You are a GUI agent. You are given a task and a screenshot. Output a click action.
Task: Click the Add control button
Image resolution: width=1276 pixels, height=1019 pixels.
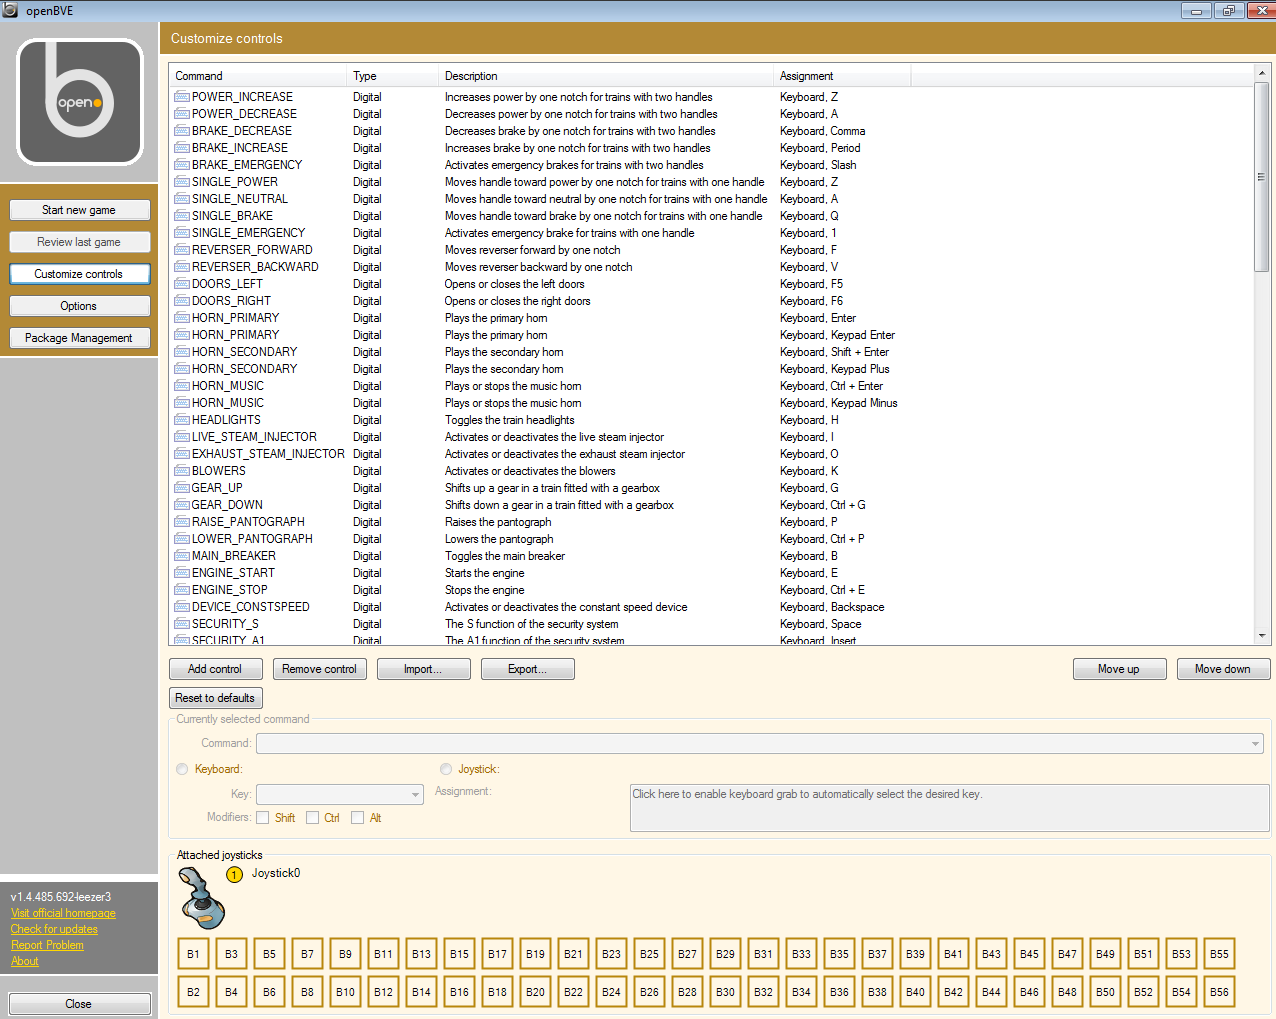pyautogui.click(x=216, y=669)
